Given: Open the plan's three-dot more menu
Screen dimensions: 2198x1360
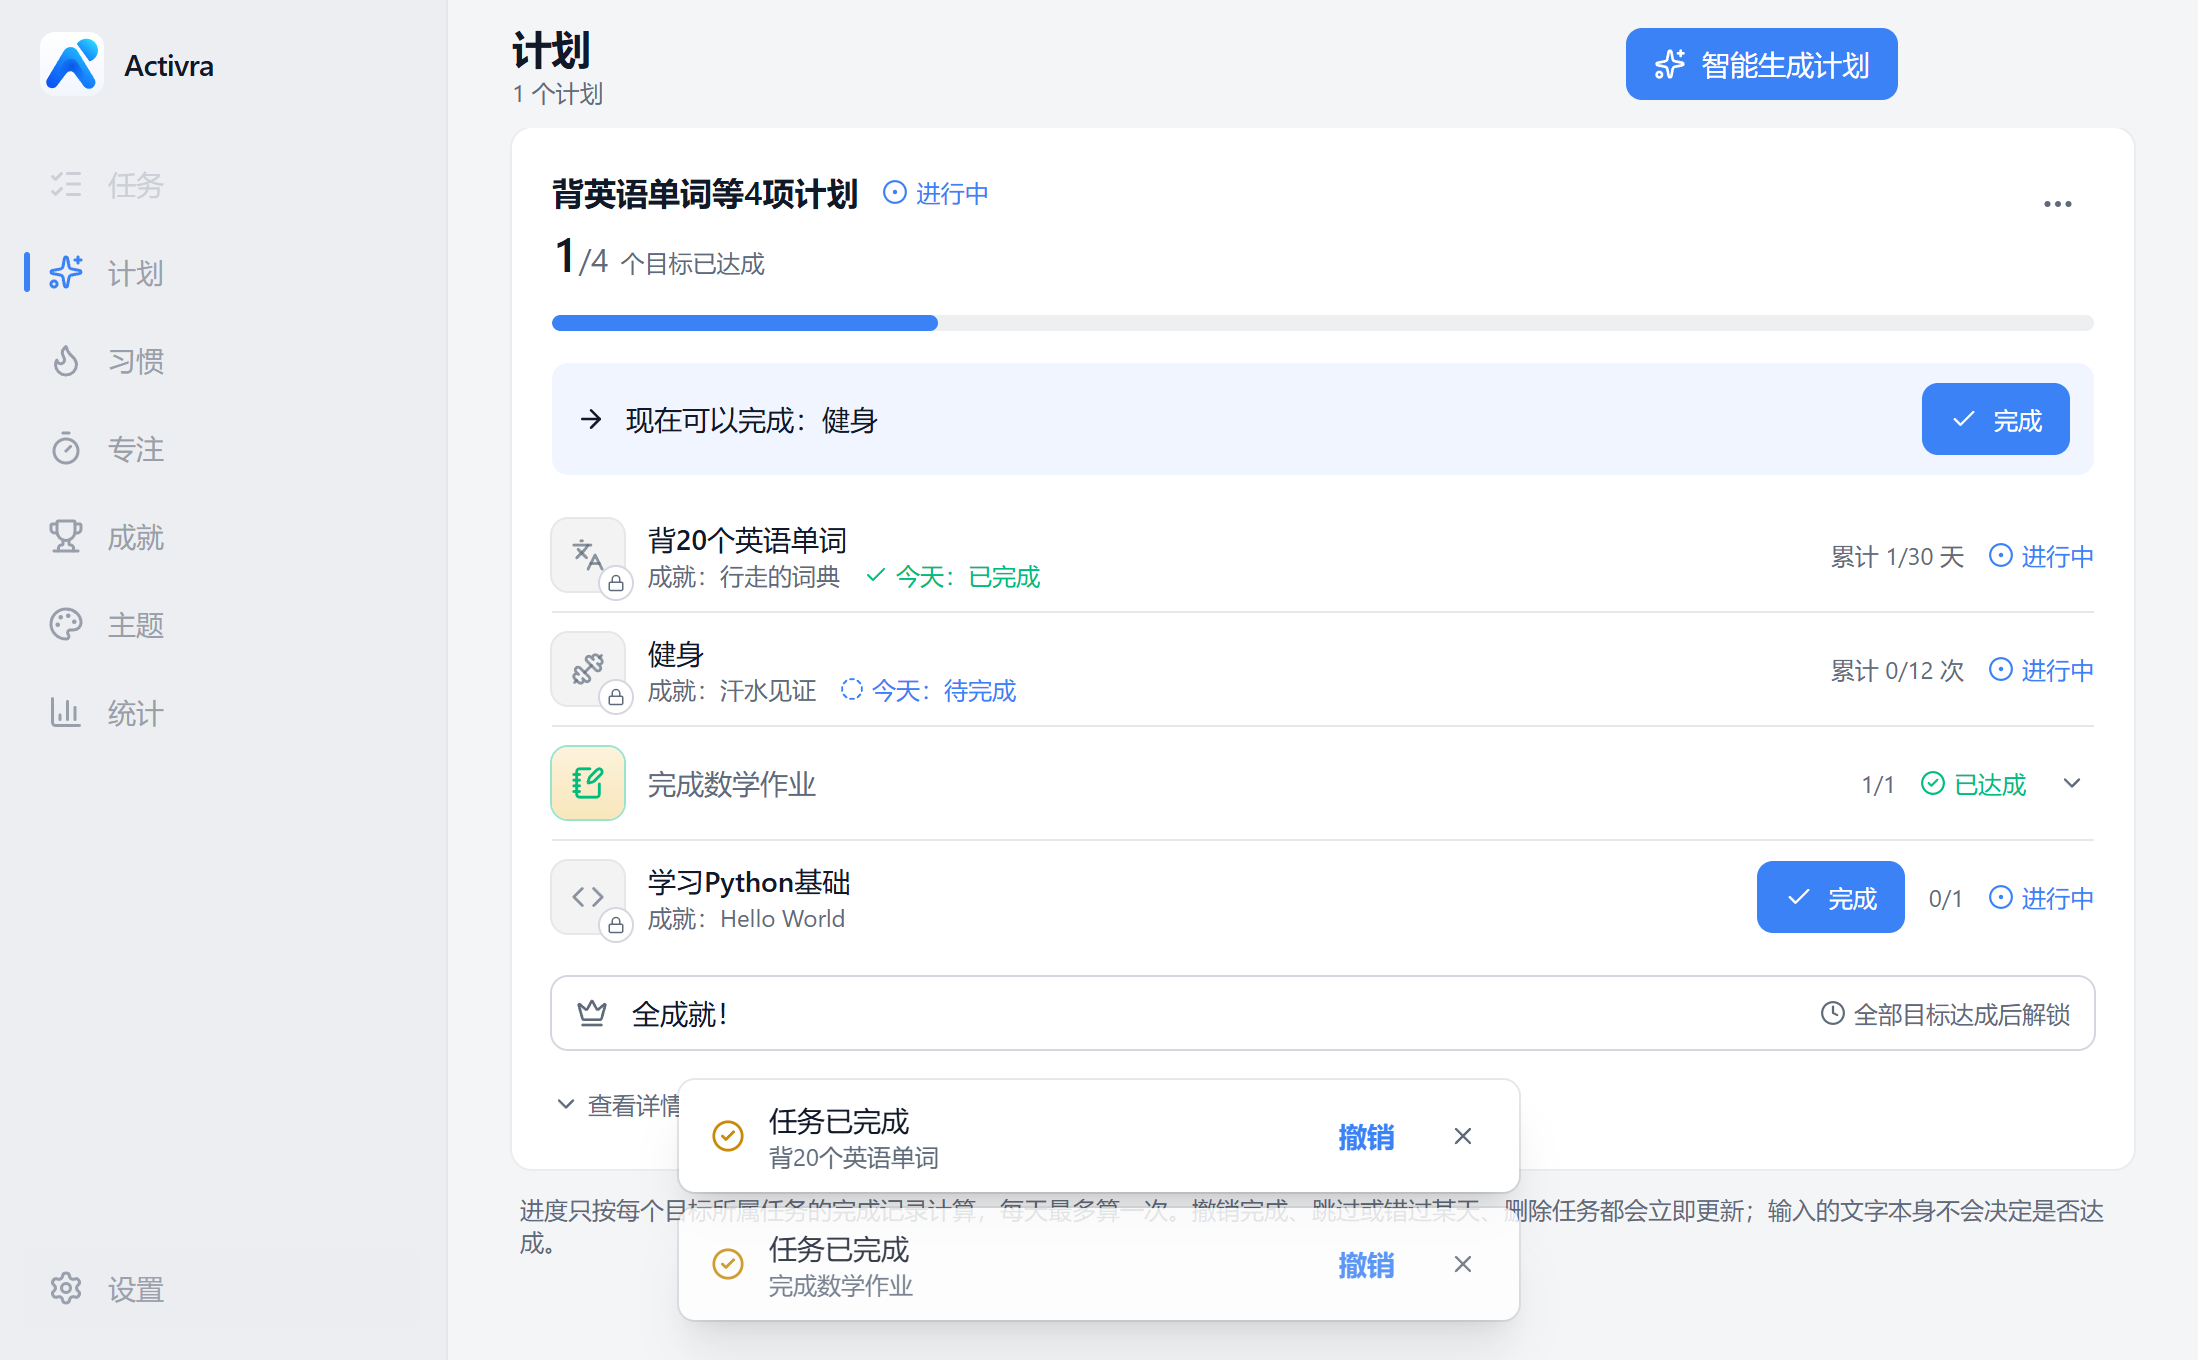Looking at the screenshot, I should 2057,204.
